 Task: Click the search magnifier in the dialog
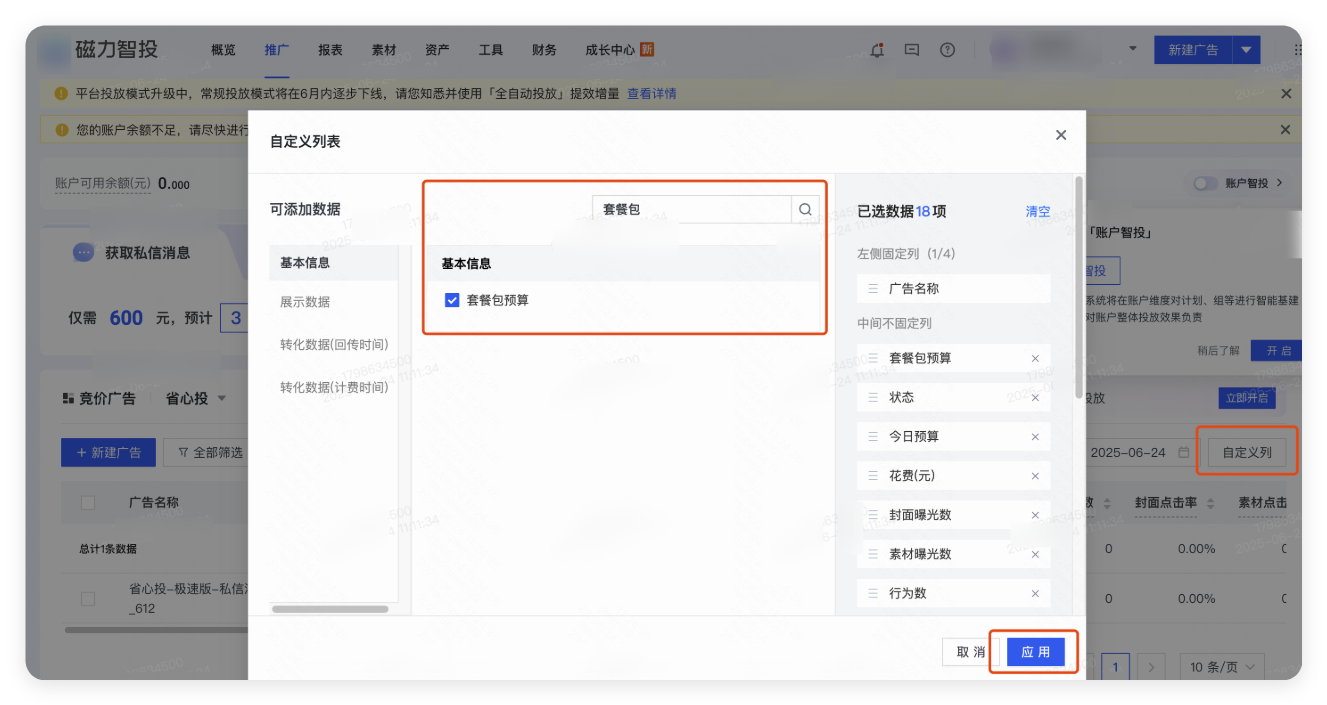(x=804, y=209)
